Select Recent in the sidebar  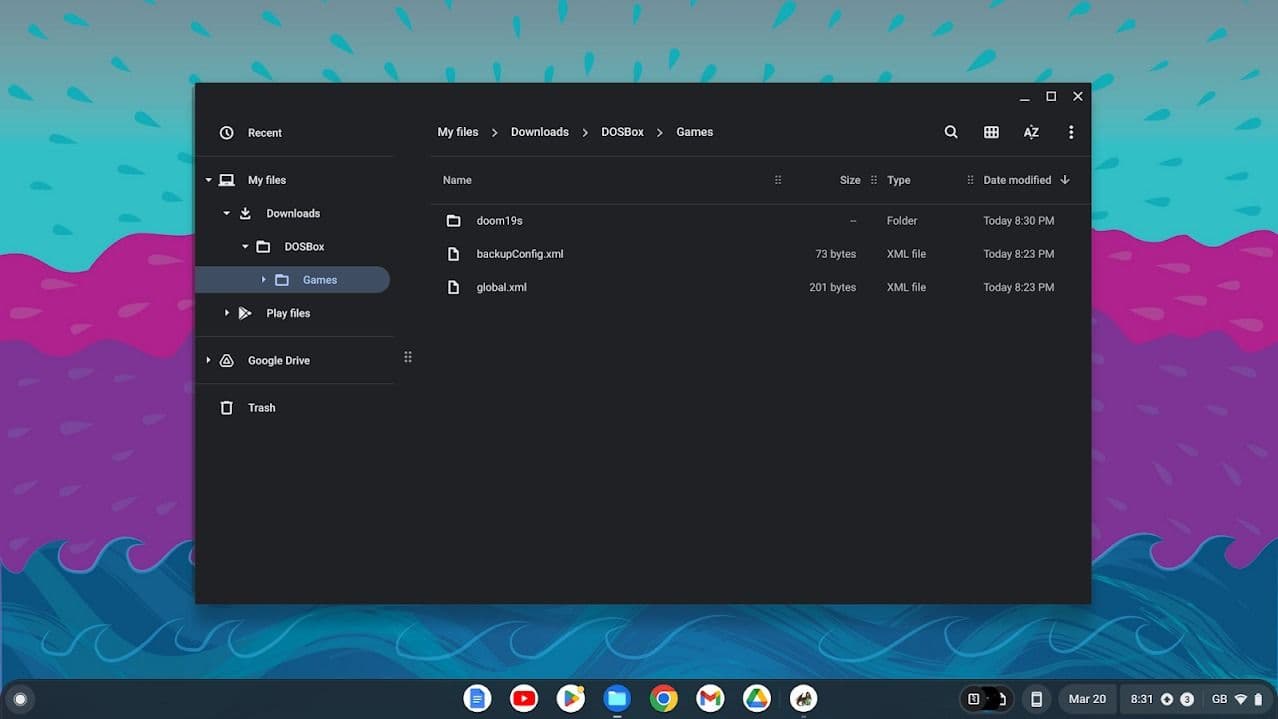[x=264, y=132]
